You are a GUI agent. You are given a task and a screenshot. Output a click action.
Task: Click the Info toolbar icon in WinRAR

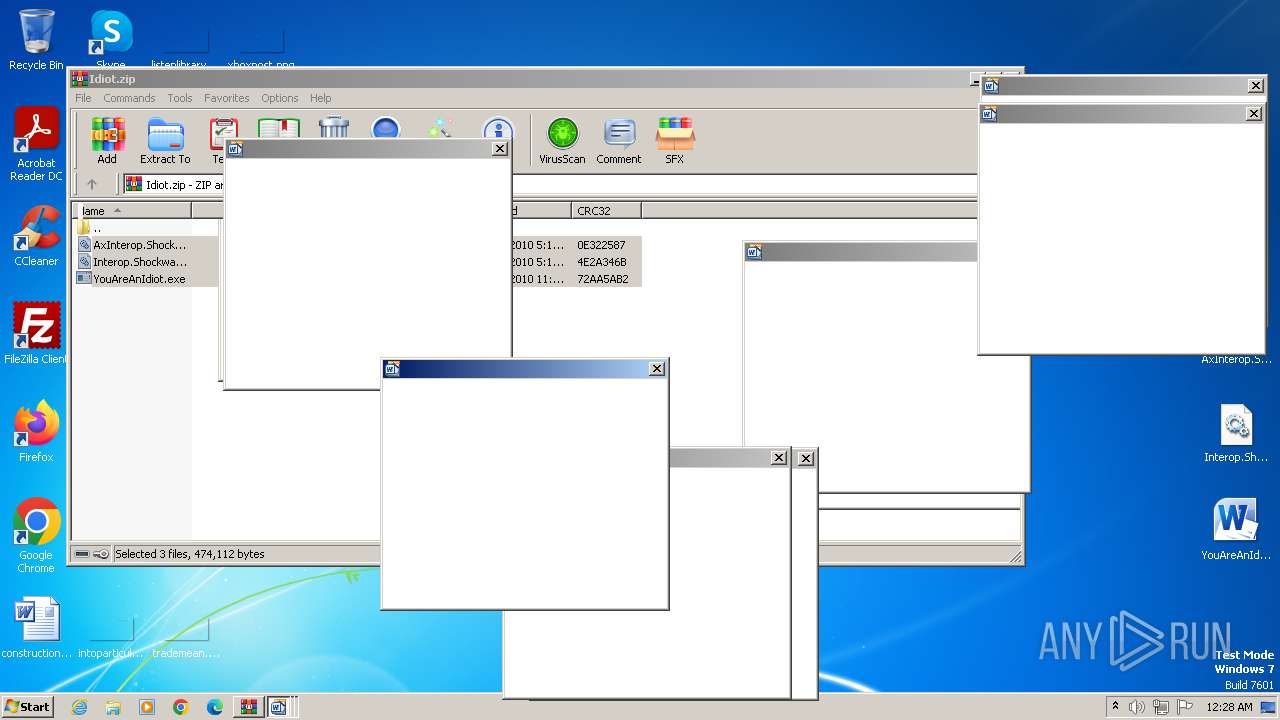pos(498,128)
